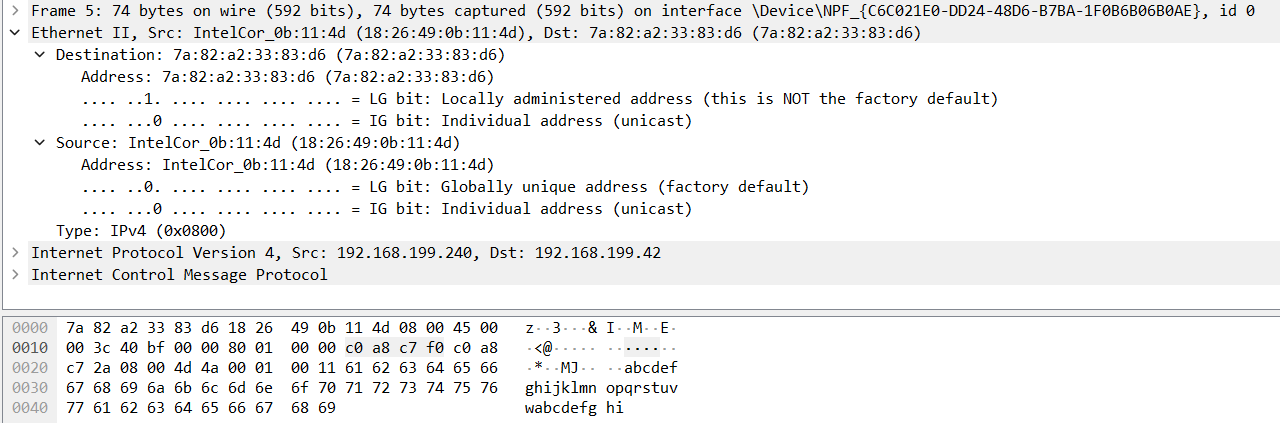
Task: Expand Internet Control Message Protocol section
Action: click(x=15, y=274)
